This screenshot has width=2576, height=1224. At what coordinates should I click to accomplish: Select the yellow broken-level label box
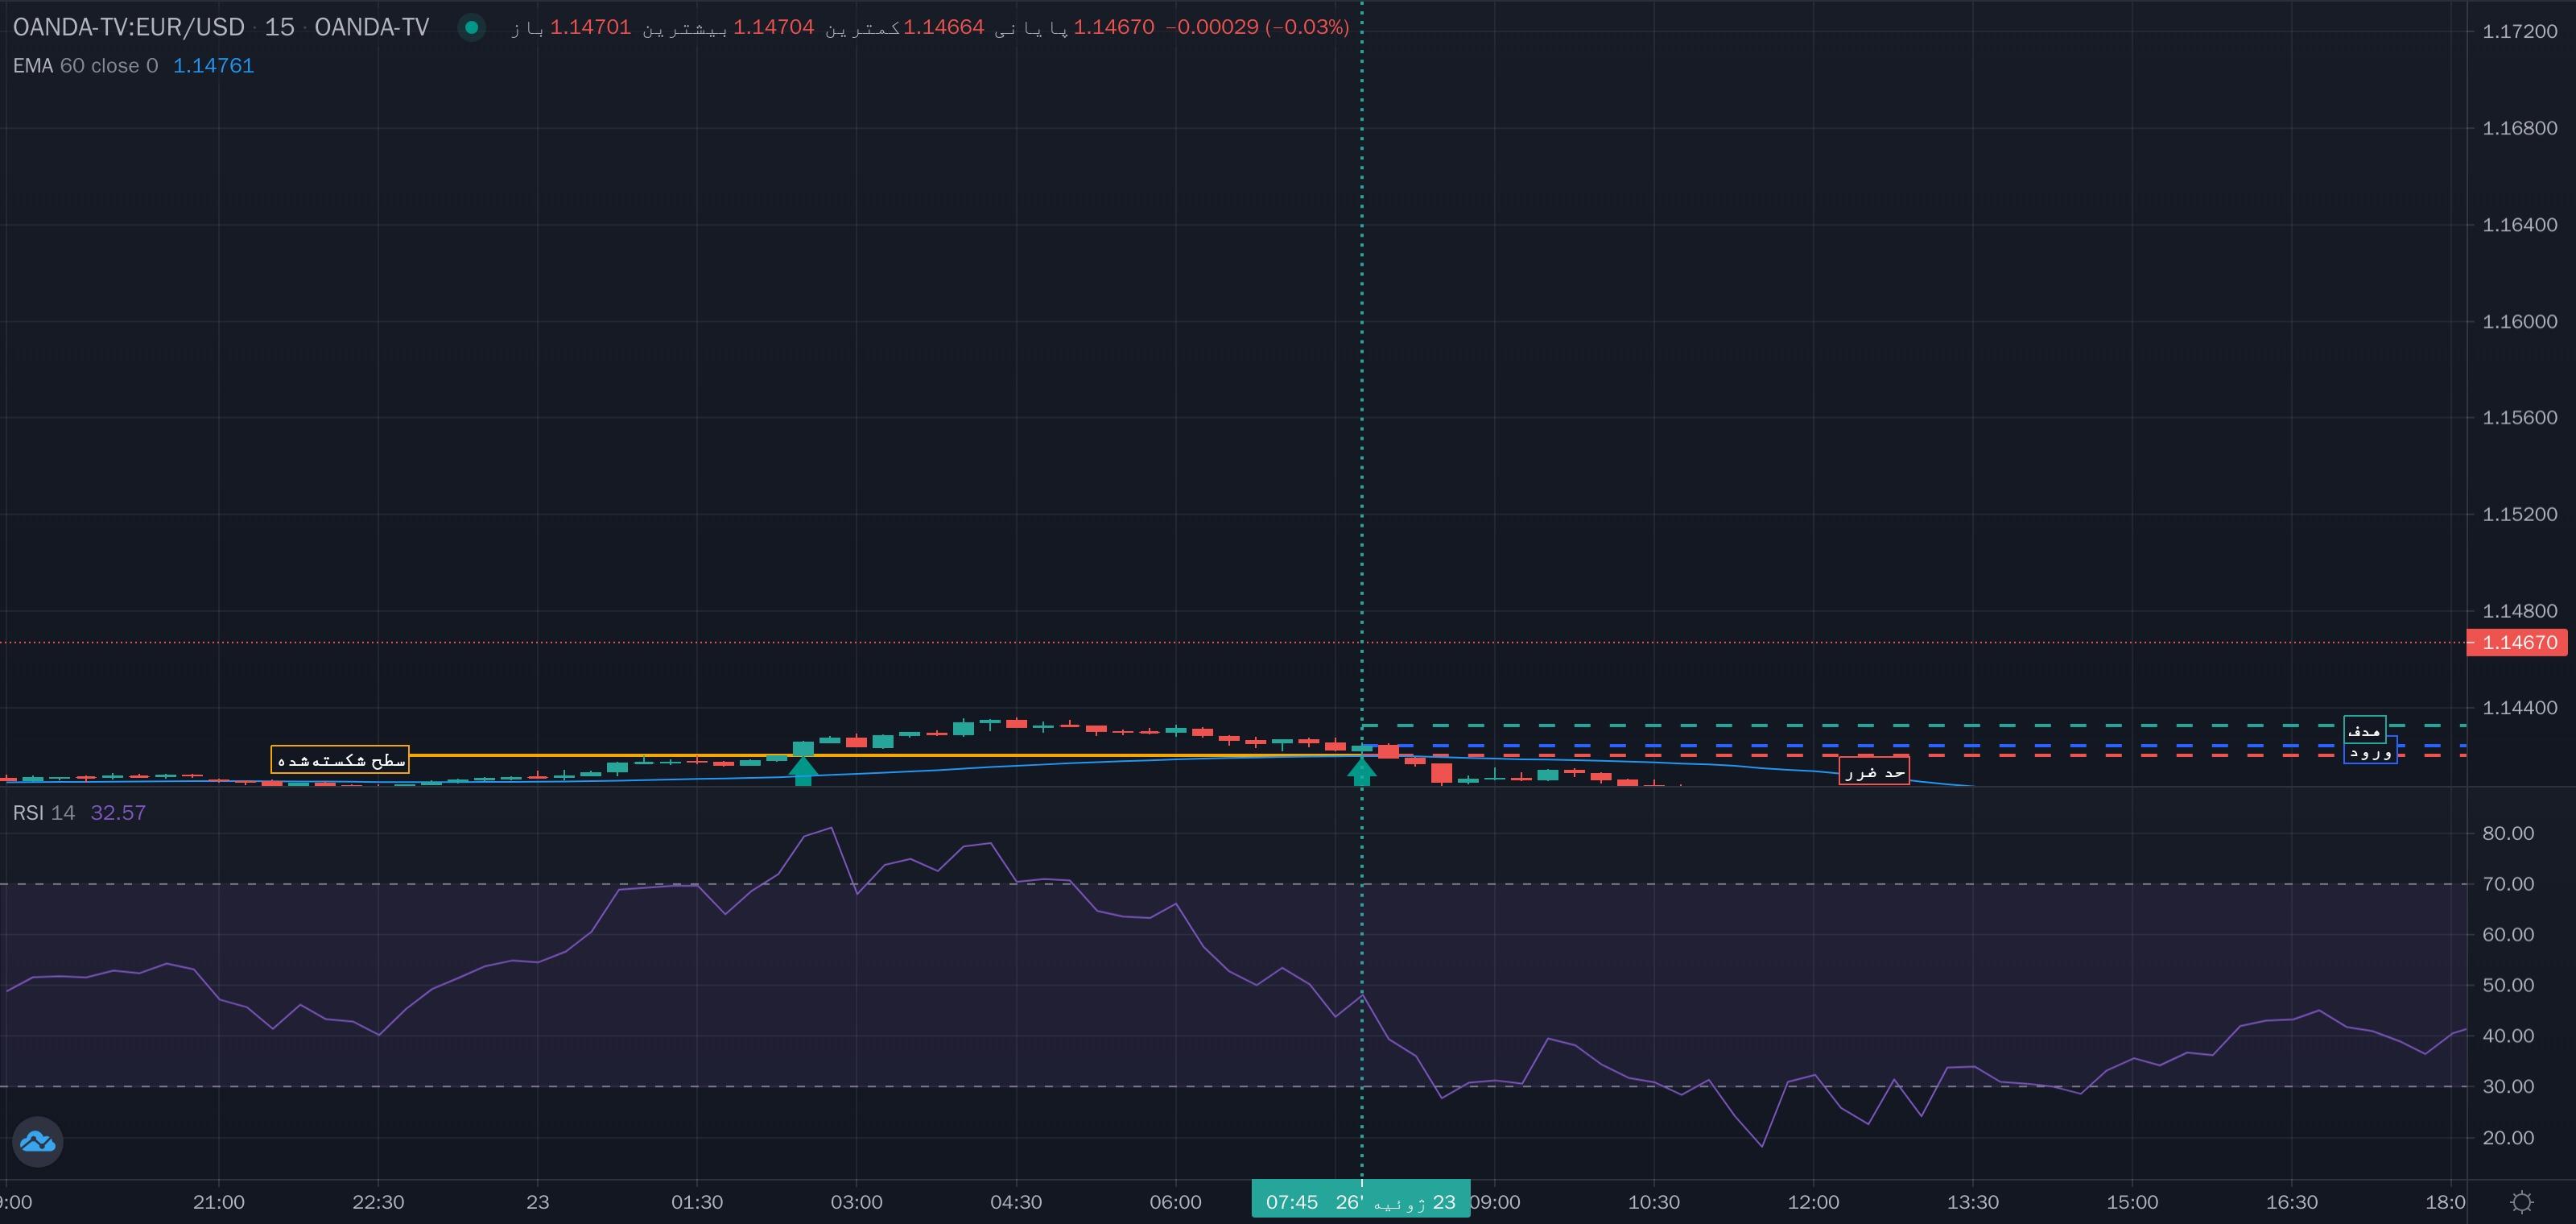pos(340,760)
